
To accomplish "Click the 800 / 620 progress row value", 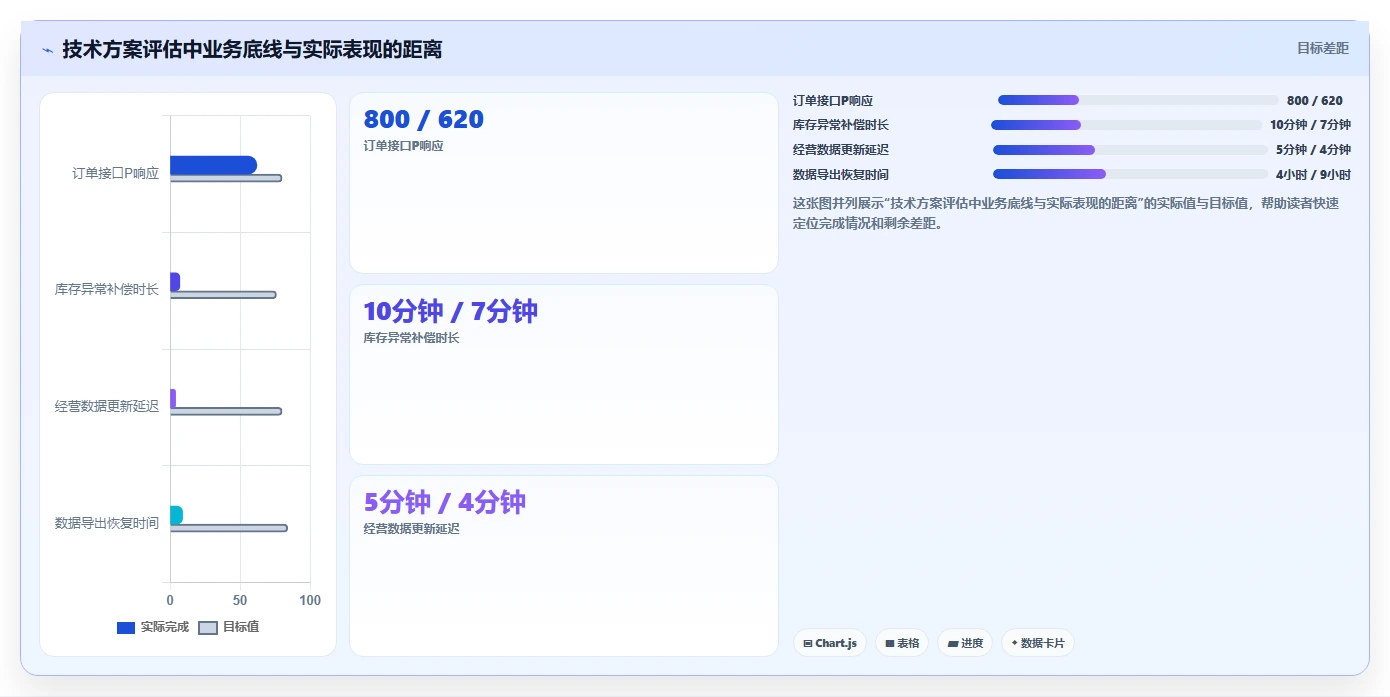I will tap(1315, 101).
